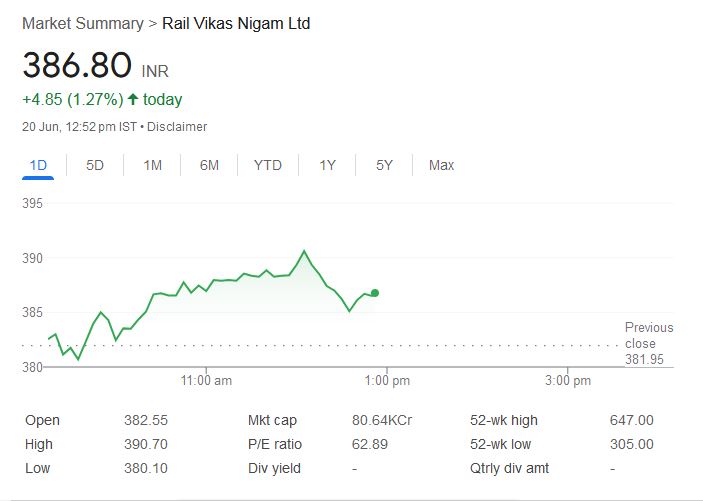Viewport: 703px width, 501px height.
Task: Click the Previous close 381.95 label
Action: click(648, 343)
